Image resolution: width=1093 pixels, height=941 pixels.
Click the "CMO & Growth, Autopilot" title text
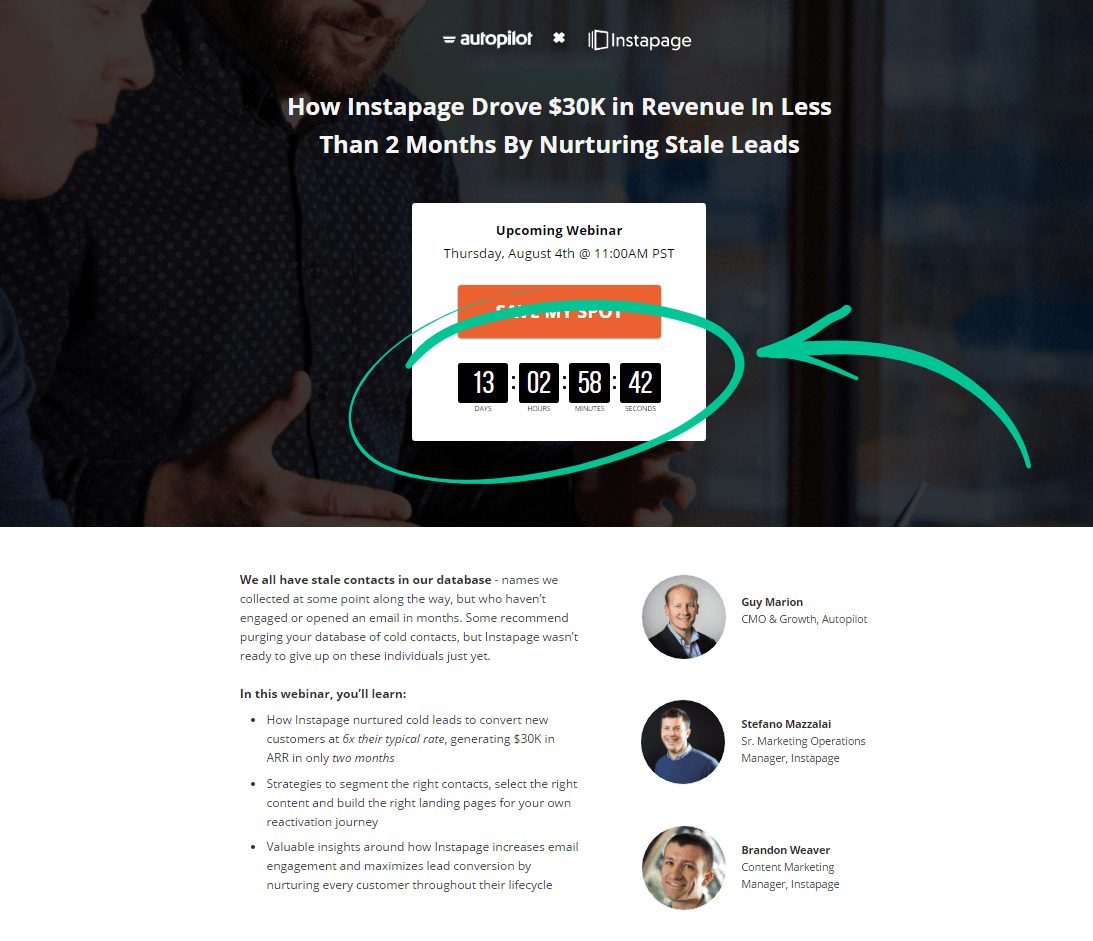point(804,619)
